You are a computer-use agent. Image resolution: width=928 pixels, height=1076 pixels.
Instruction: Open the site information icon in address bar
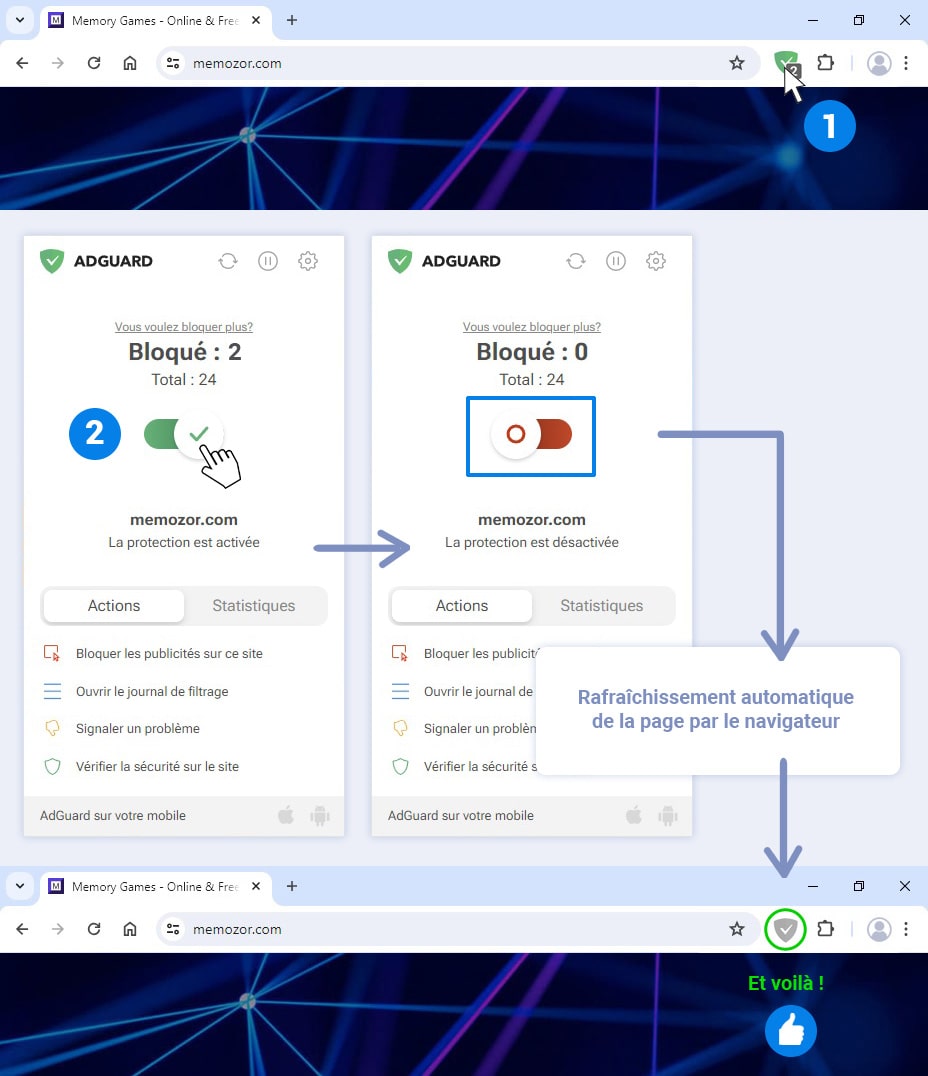point(172,62)
